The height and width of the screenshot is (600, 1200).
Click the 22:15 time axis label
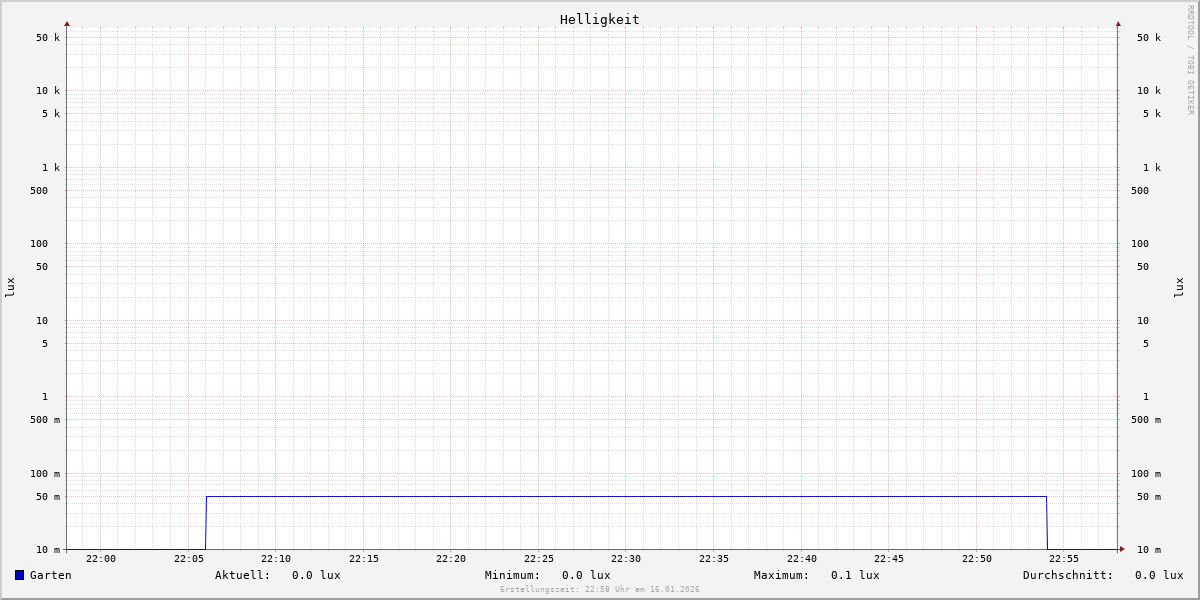point(364,559)
